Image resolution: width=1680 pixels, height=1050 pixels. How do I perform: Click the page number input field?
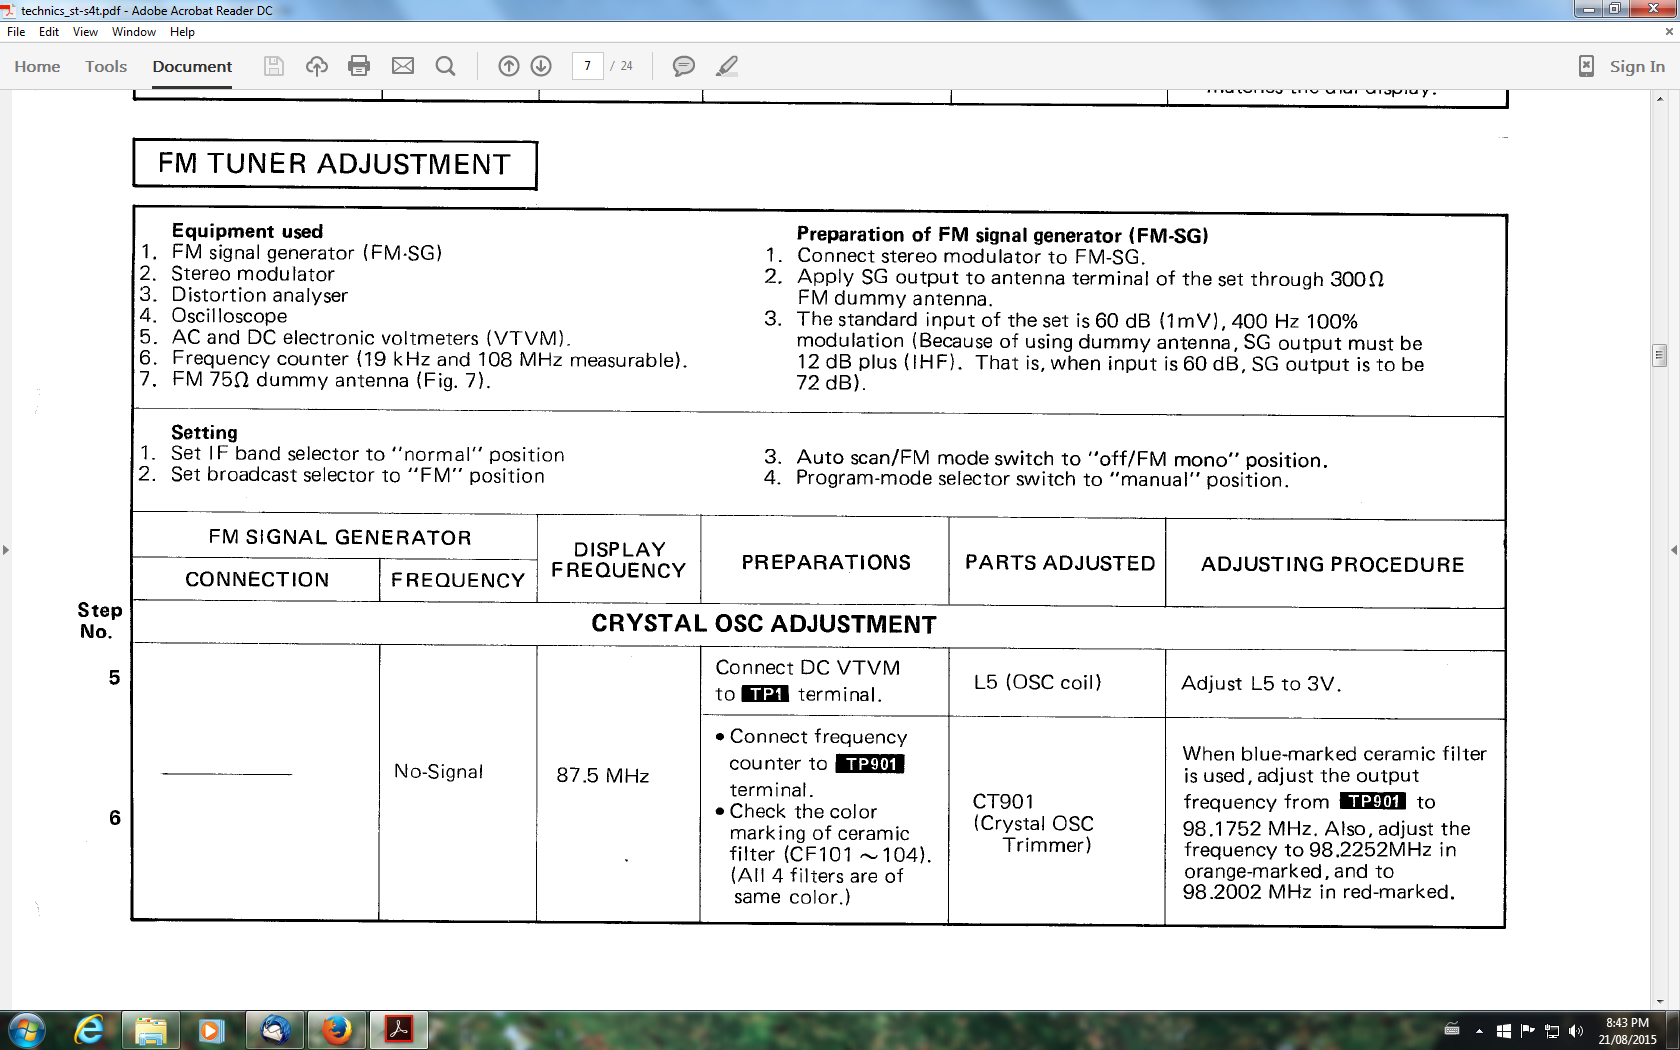pyautogui.click(x=587, y=66)
